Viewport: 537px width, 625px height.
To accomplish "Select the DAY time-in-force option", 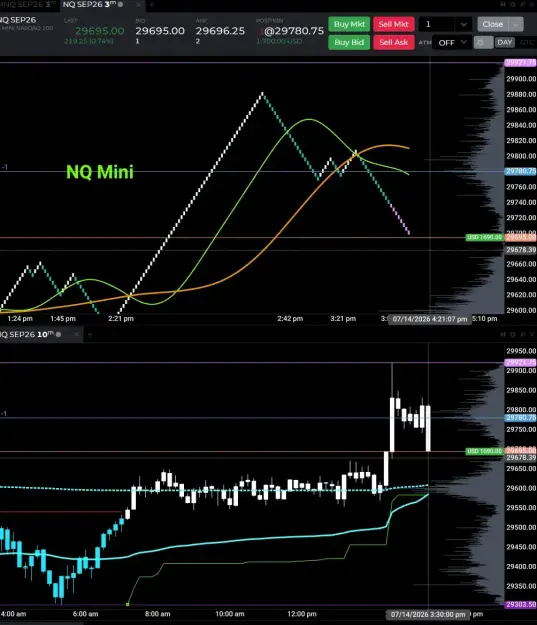I will 504,42.
